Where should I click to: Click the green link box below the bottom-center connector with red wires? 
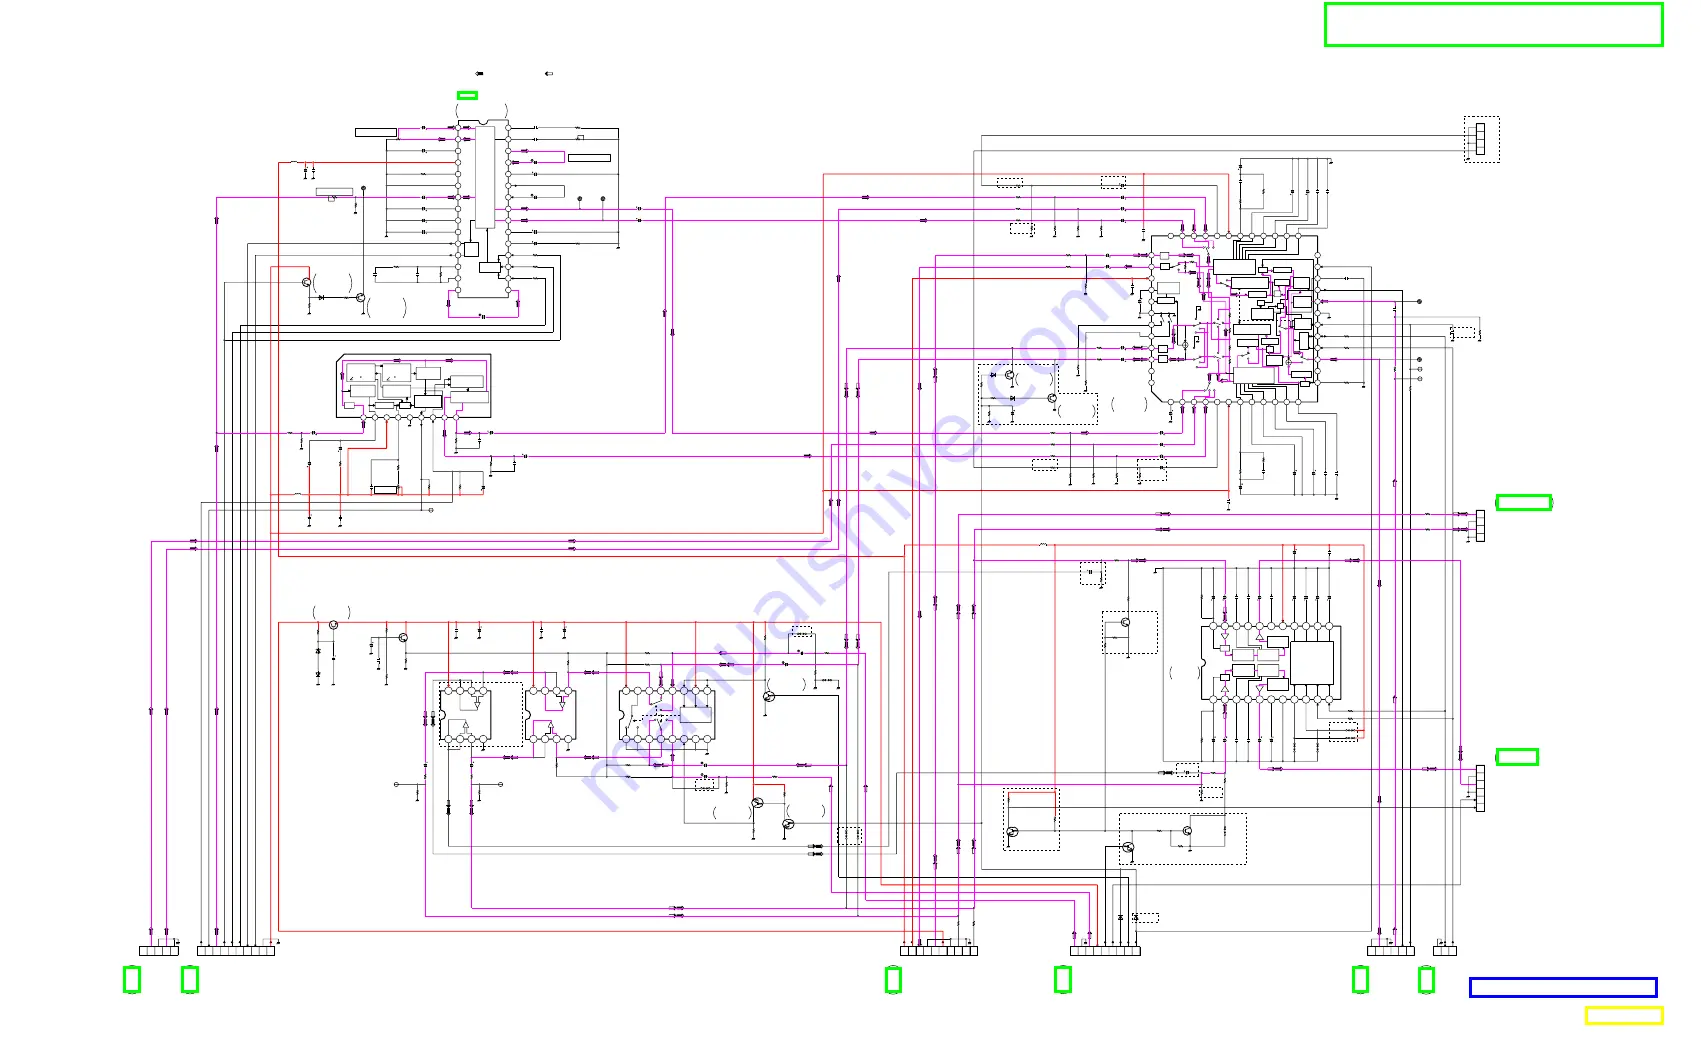[894, 980]
